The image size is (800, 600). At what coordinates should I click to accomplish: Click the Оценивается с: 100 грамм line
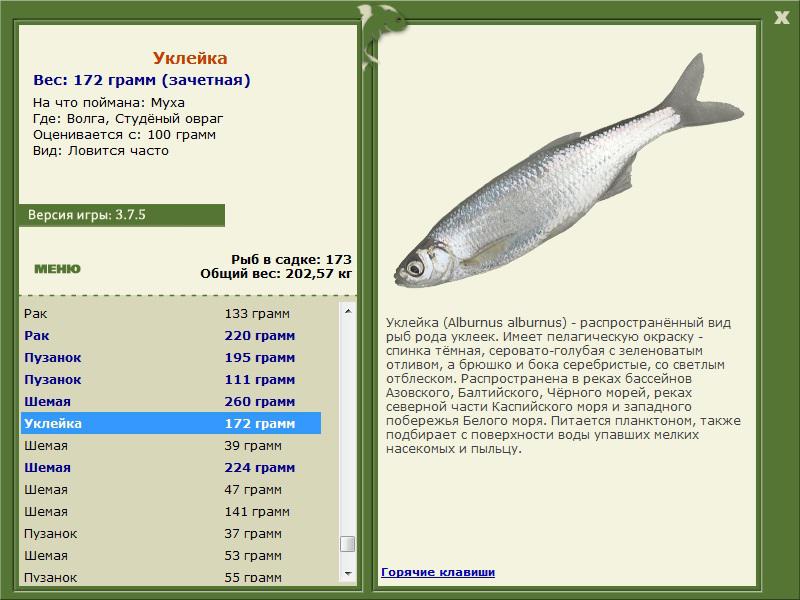tap(124, 135)
